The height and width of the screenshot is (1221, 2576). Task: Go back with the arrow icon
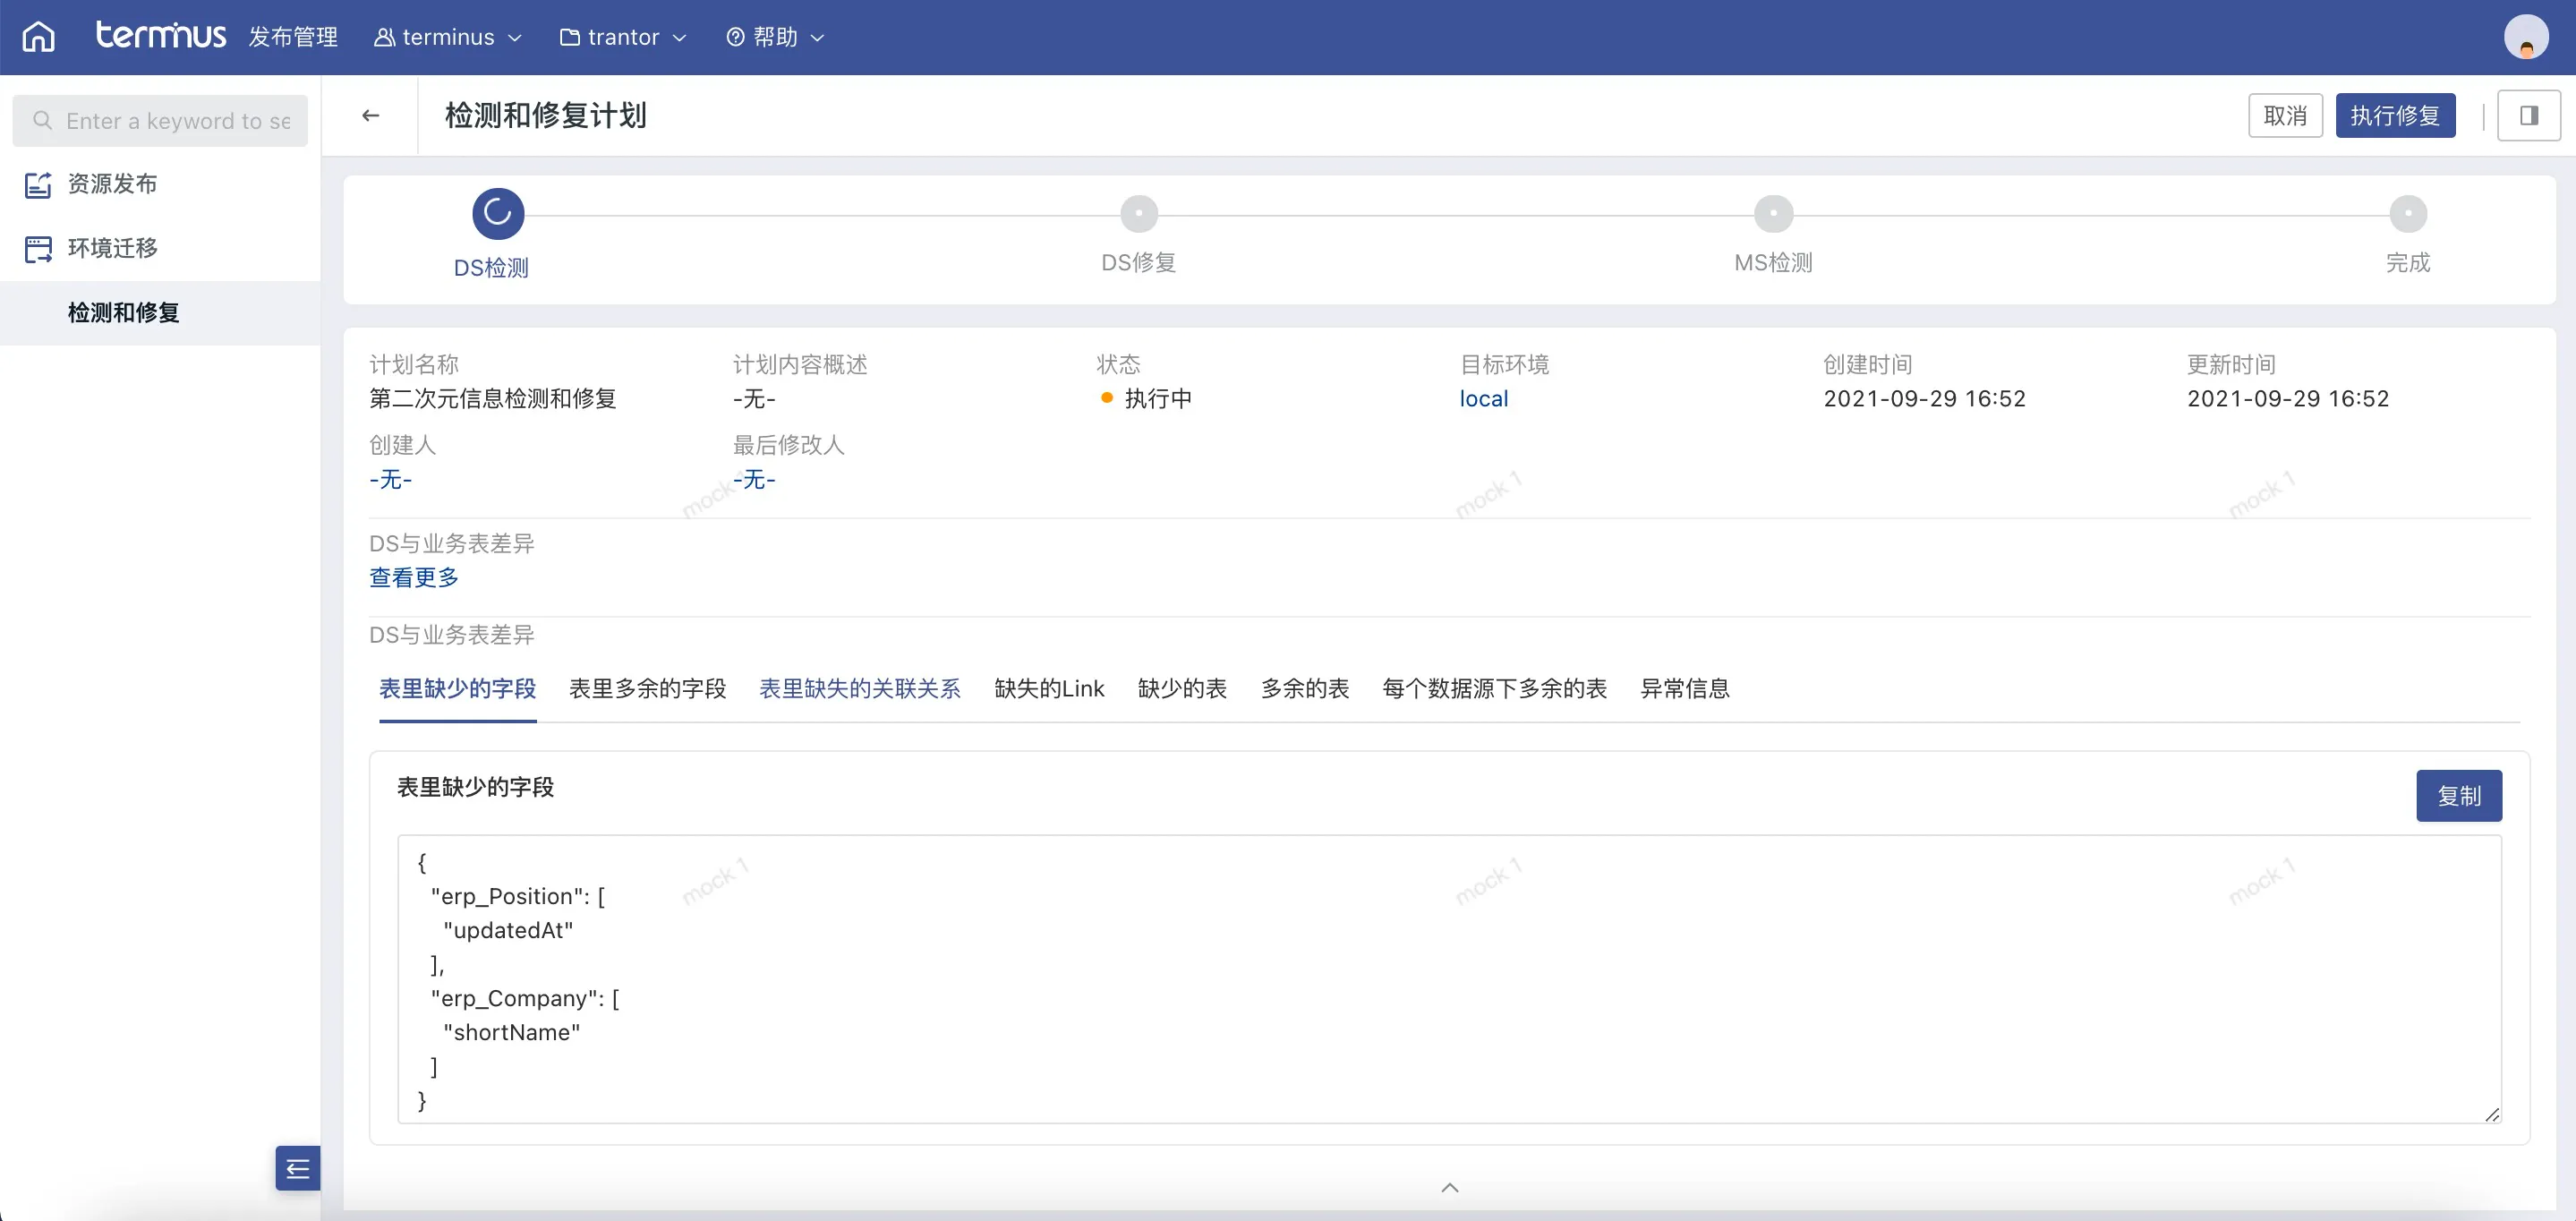pyautogui.click(x=370, y=116)
